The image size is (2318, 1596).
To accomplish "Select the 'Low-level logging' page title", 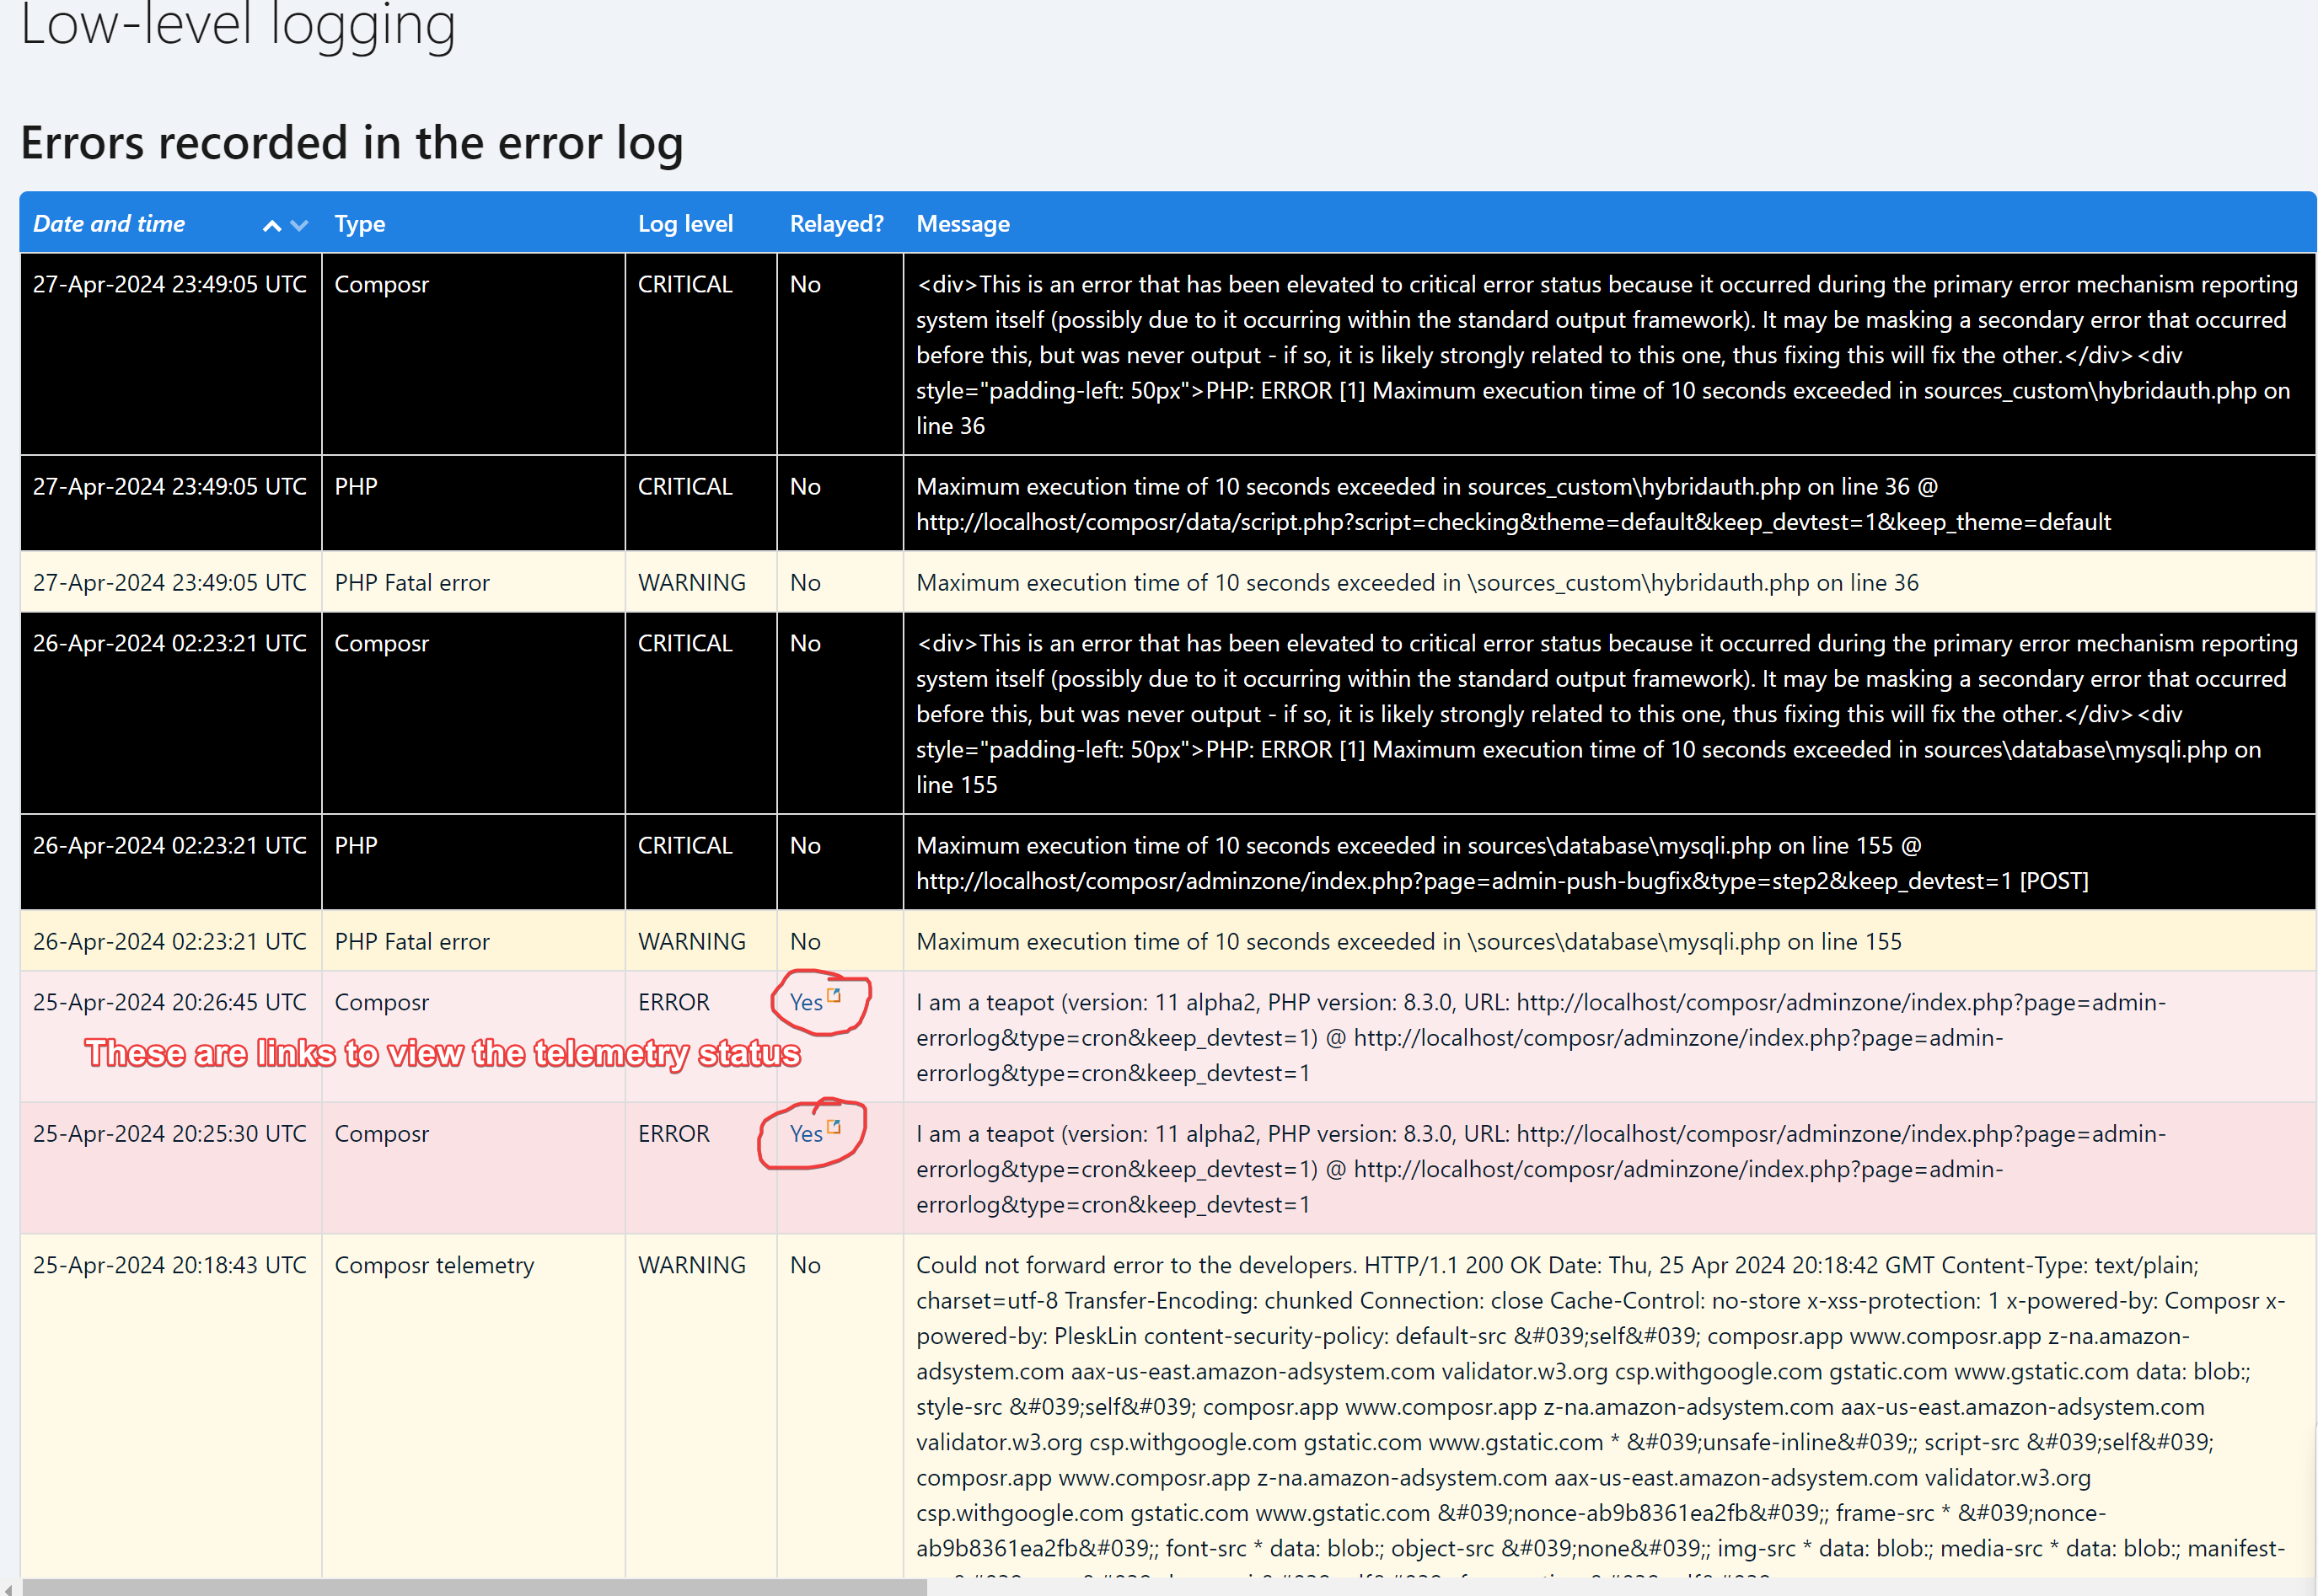I will 238,25.
